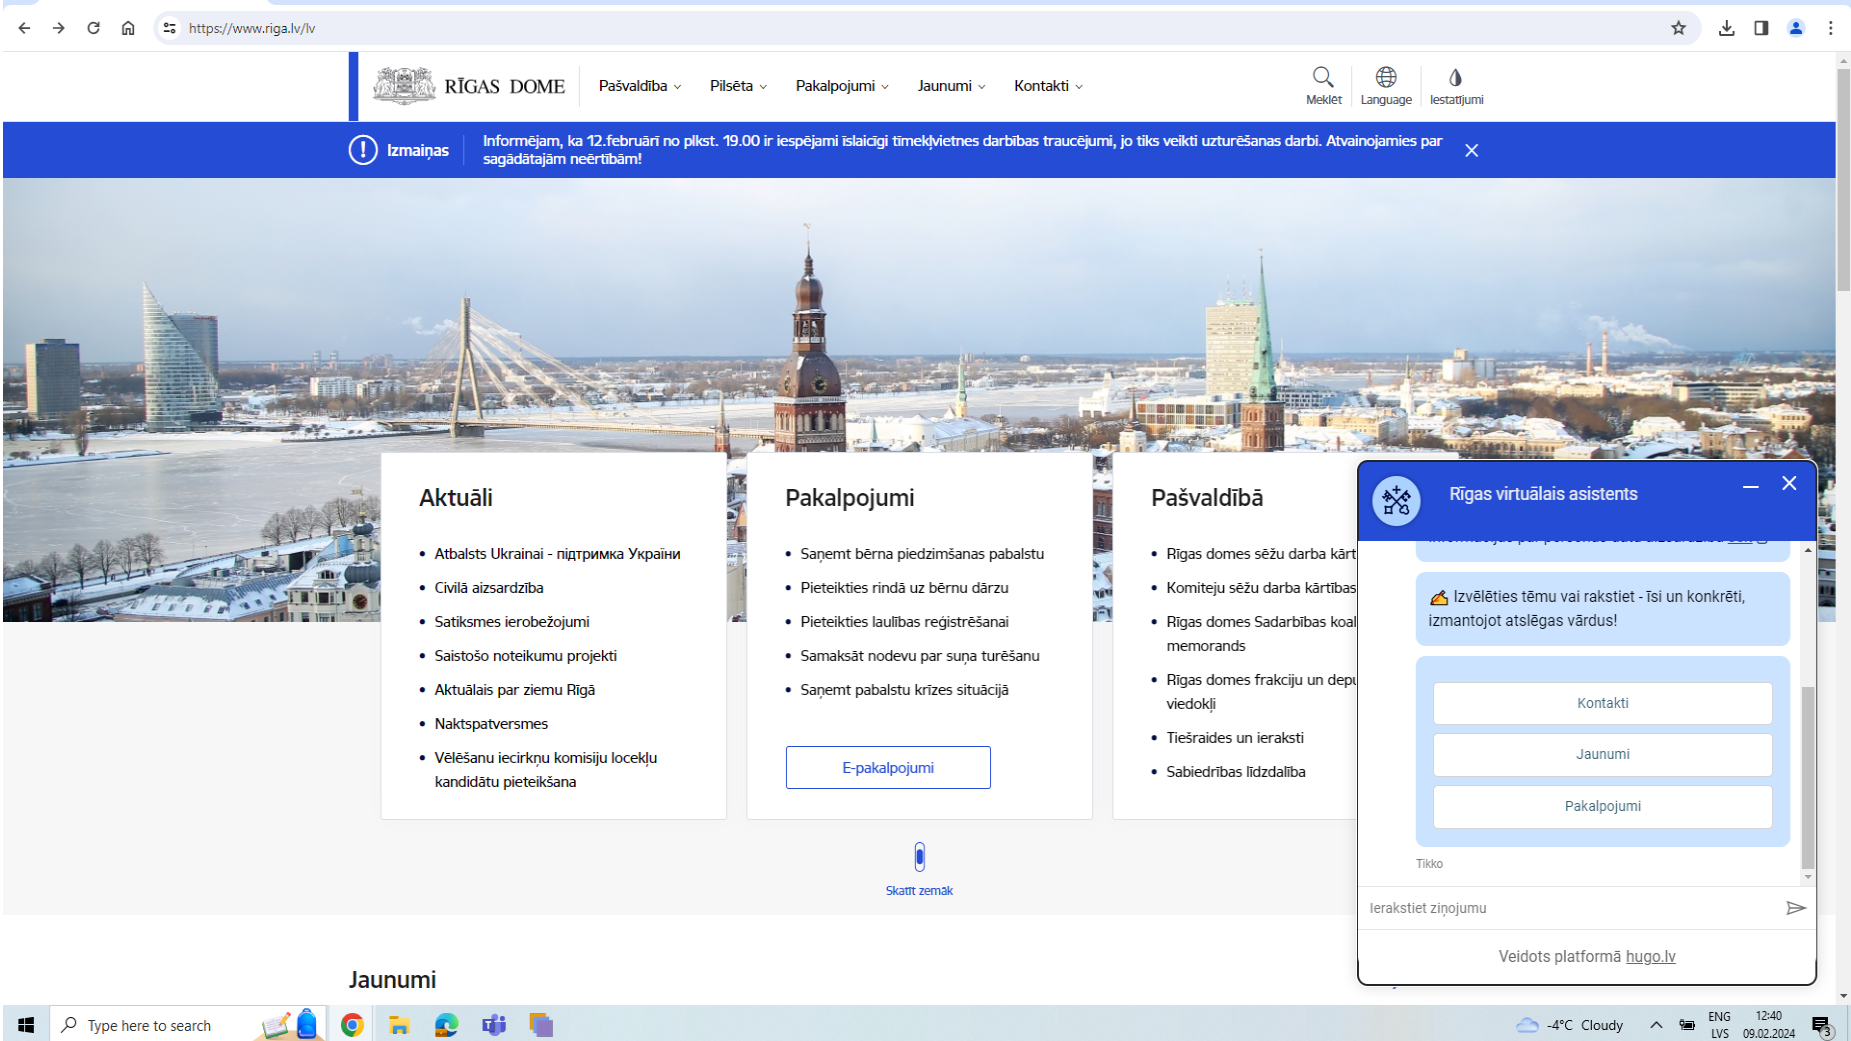1851x1041 pixels.
Task: Toggle the browser side panel
Action: (x=1761, y=28)
